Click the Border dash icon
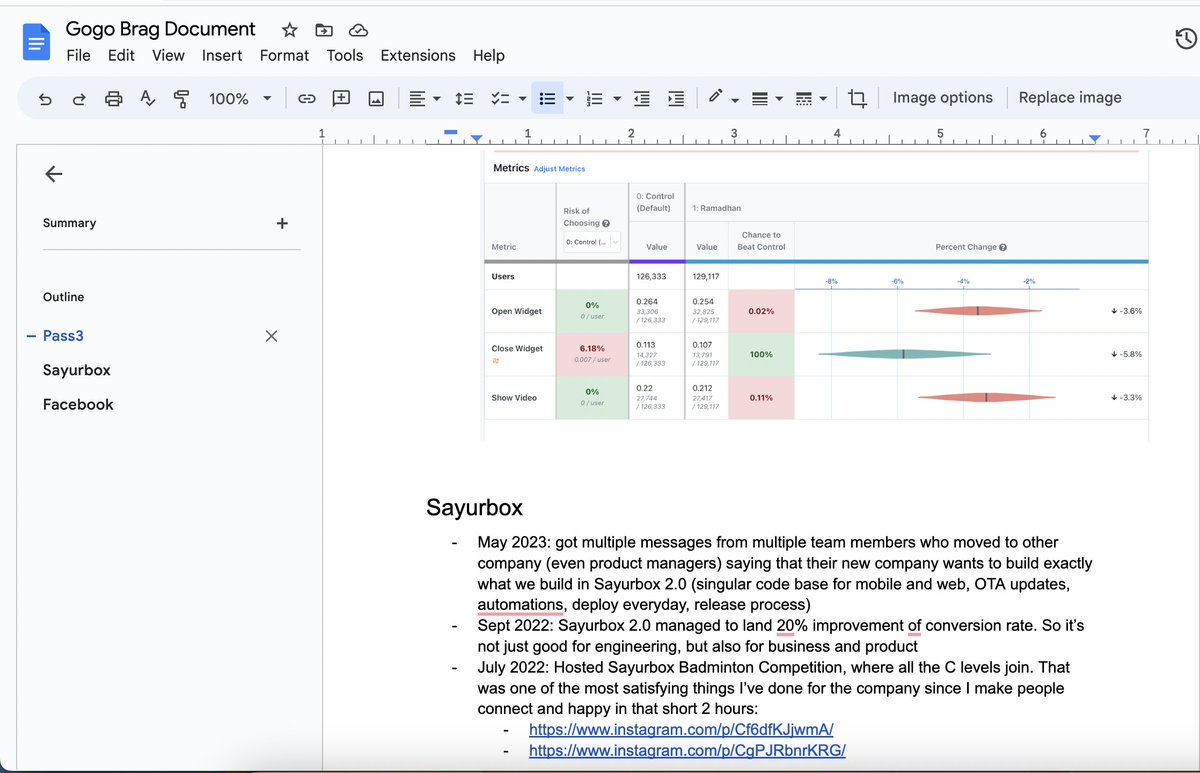The image size is (1200, 773). [803, 98]
